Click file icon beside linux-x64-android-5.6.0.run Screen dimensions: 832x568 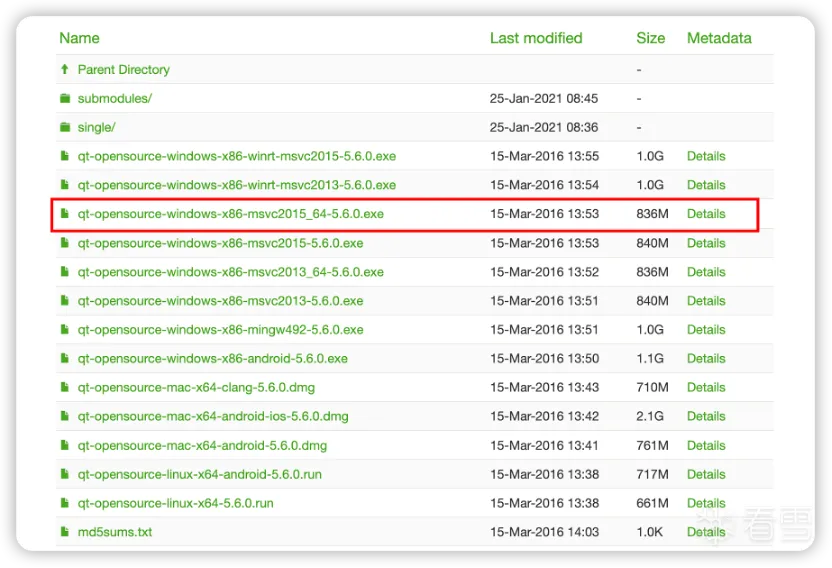pyautogui.click(x=65, y=474)
